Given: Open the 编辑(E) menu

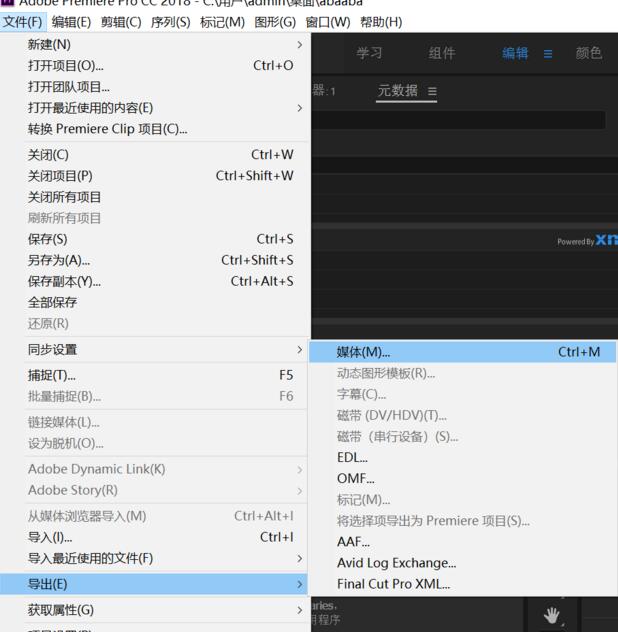Looking at the screenshot, I should (x=71, y=22).
